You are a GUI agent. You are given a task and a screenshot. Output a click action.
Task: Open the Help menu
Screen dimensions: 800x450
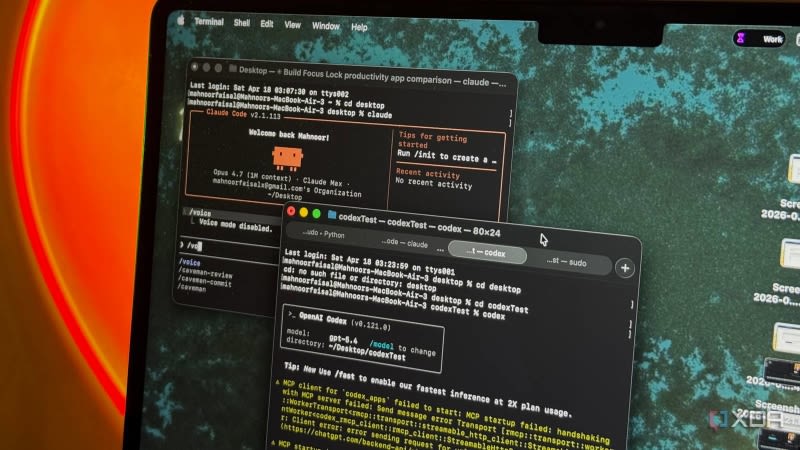coord(359,27)
